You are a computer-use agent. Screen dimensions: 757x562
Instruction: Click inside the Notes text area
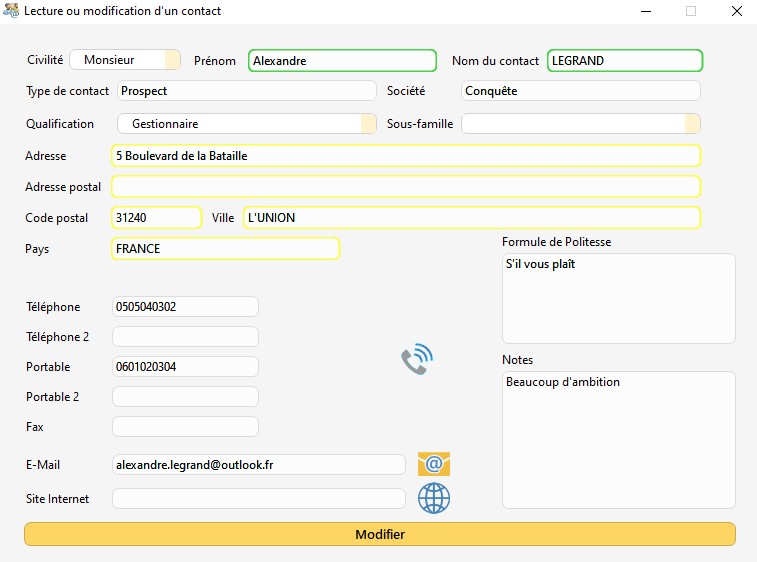click(x=618, y=440)
